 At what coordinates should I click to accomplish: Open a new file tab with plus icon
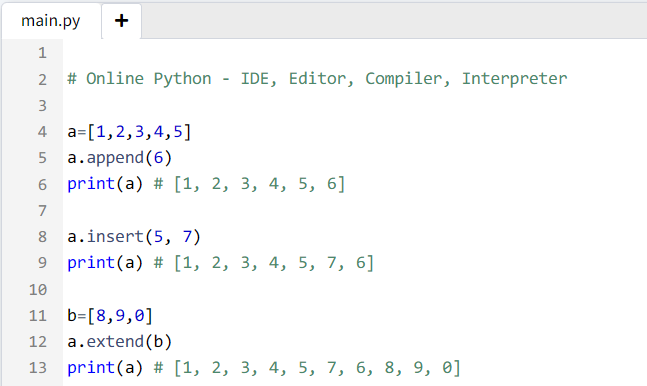[121, 21]
